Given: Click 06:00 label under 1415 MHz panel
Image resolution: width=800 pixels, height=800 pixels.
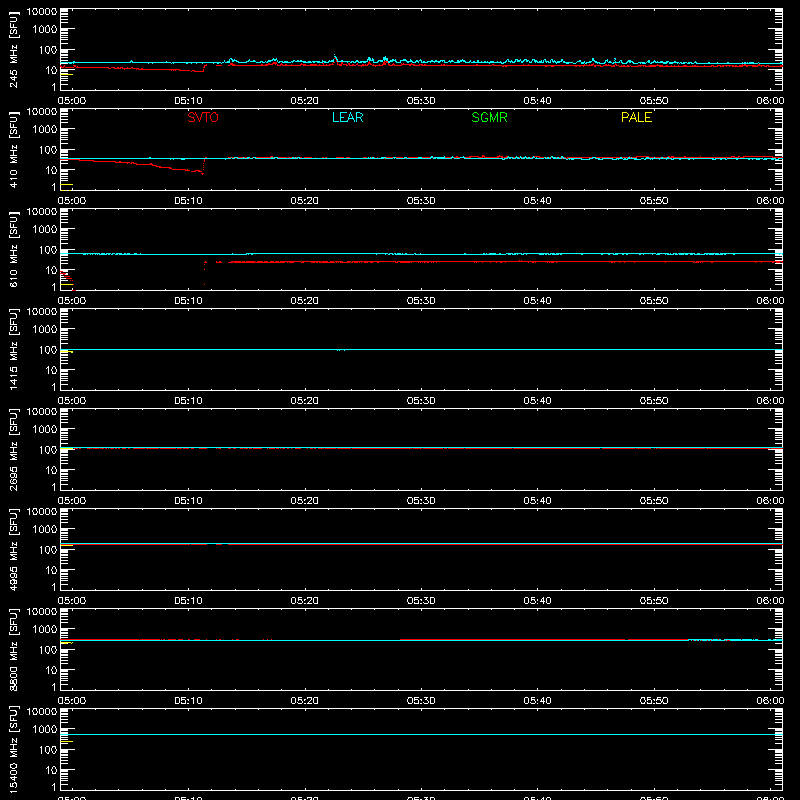Looking at the screenshot, I should pos(770,401).
